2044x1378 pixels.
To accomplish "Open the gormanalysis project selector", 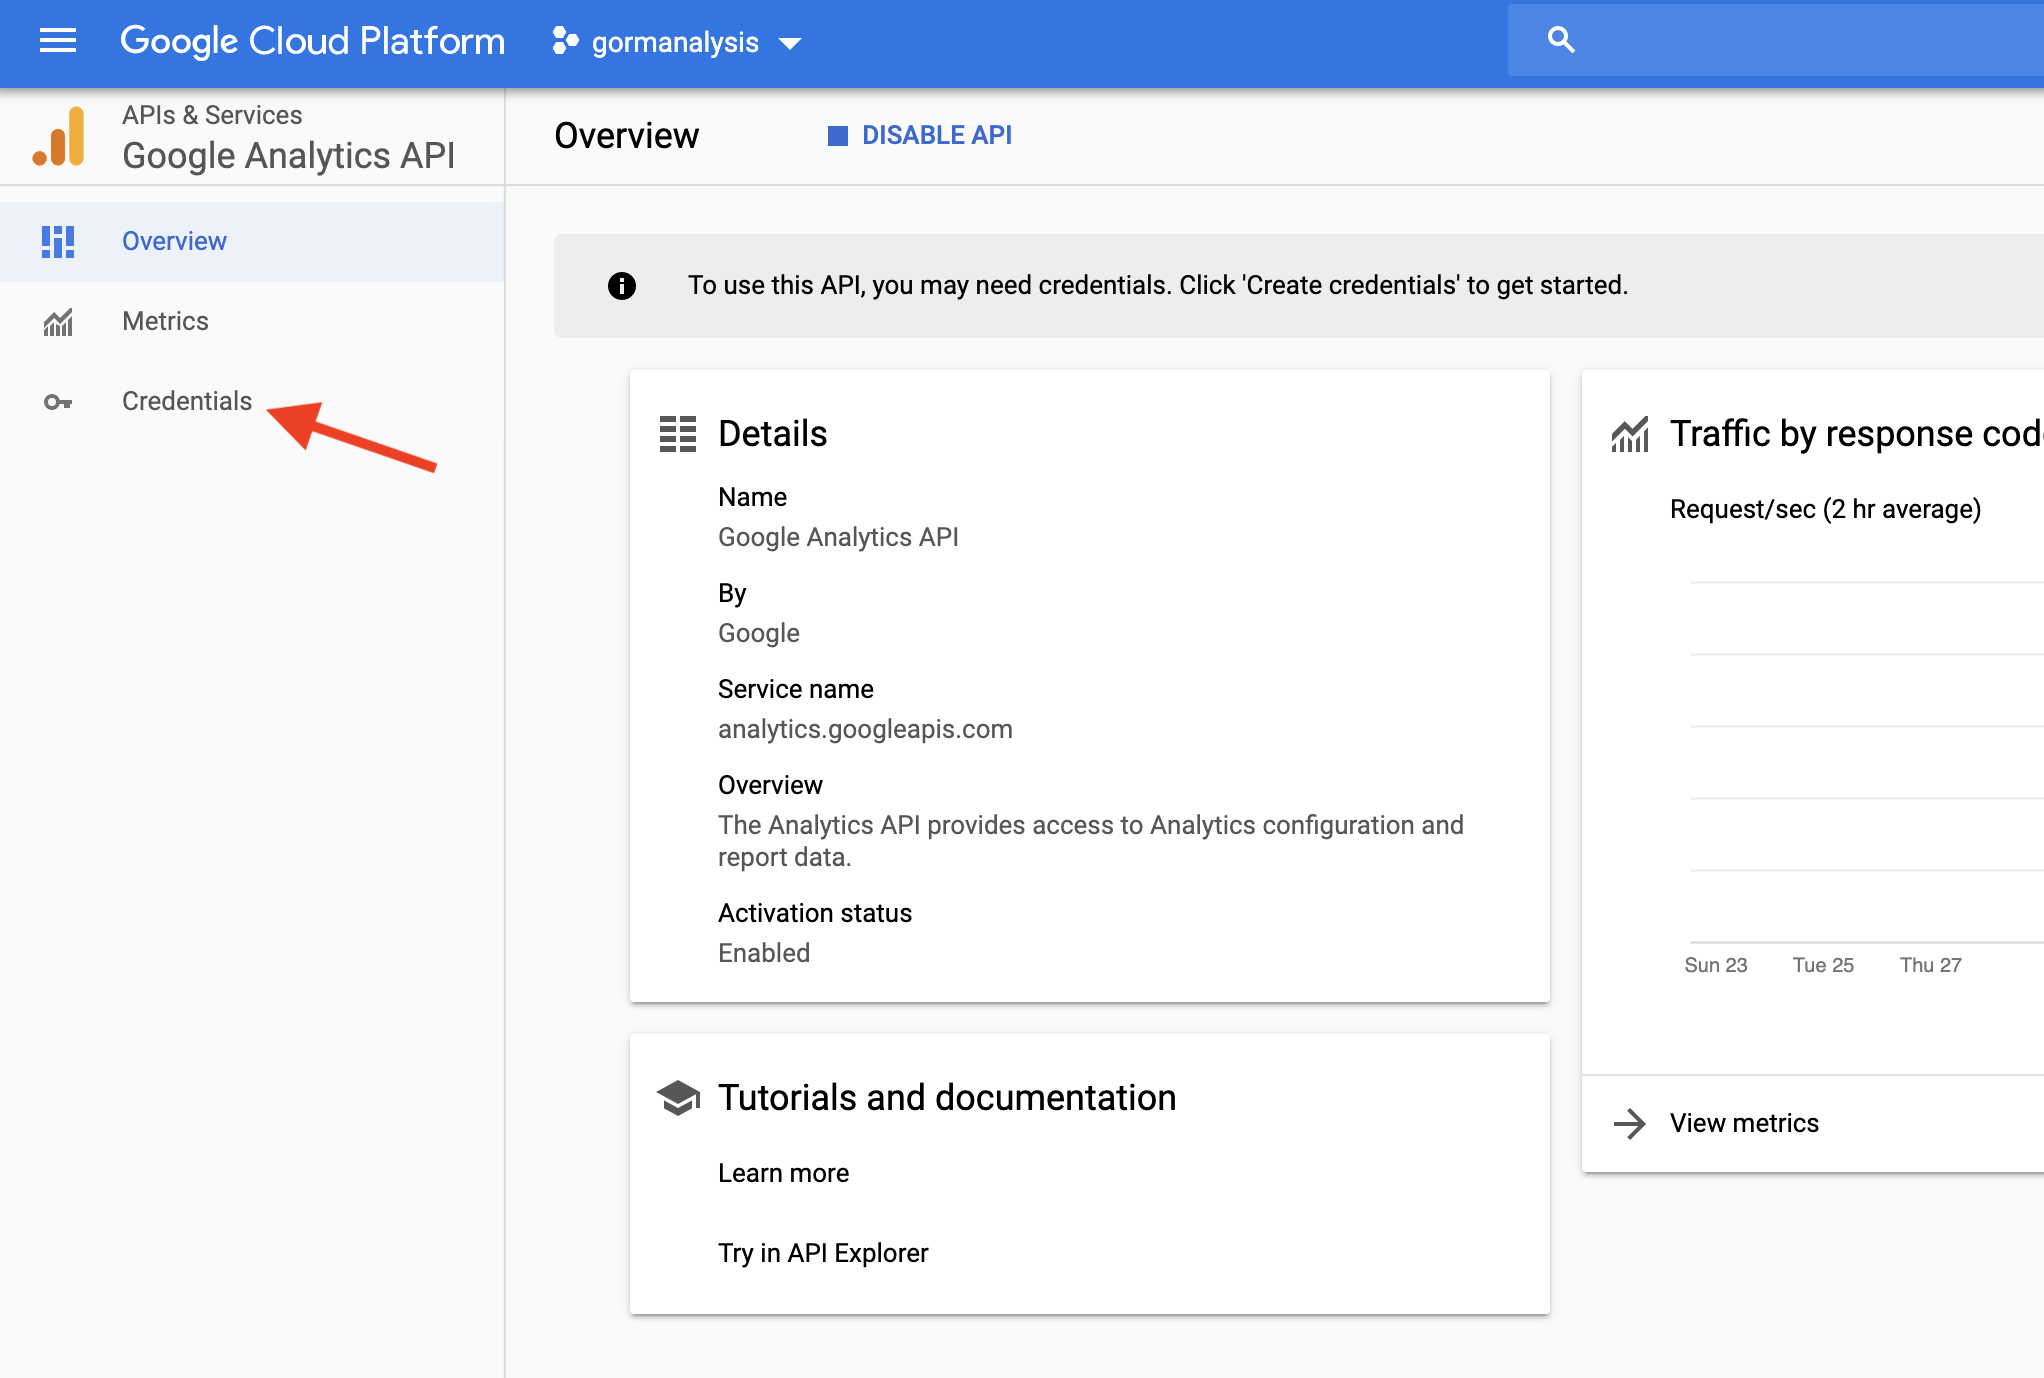I will click(x=675, y=42).
